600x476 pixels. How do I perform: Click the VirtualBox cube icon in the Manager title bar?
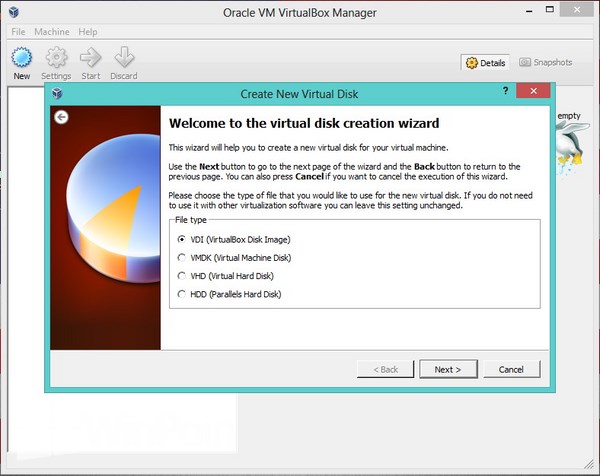(14, 12)
